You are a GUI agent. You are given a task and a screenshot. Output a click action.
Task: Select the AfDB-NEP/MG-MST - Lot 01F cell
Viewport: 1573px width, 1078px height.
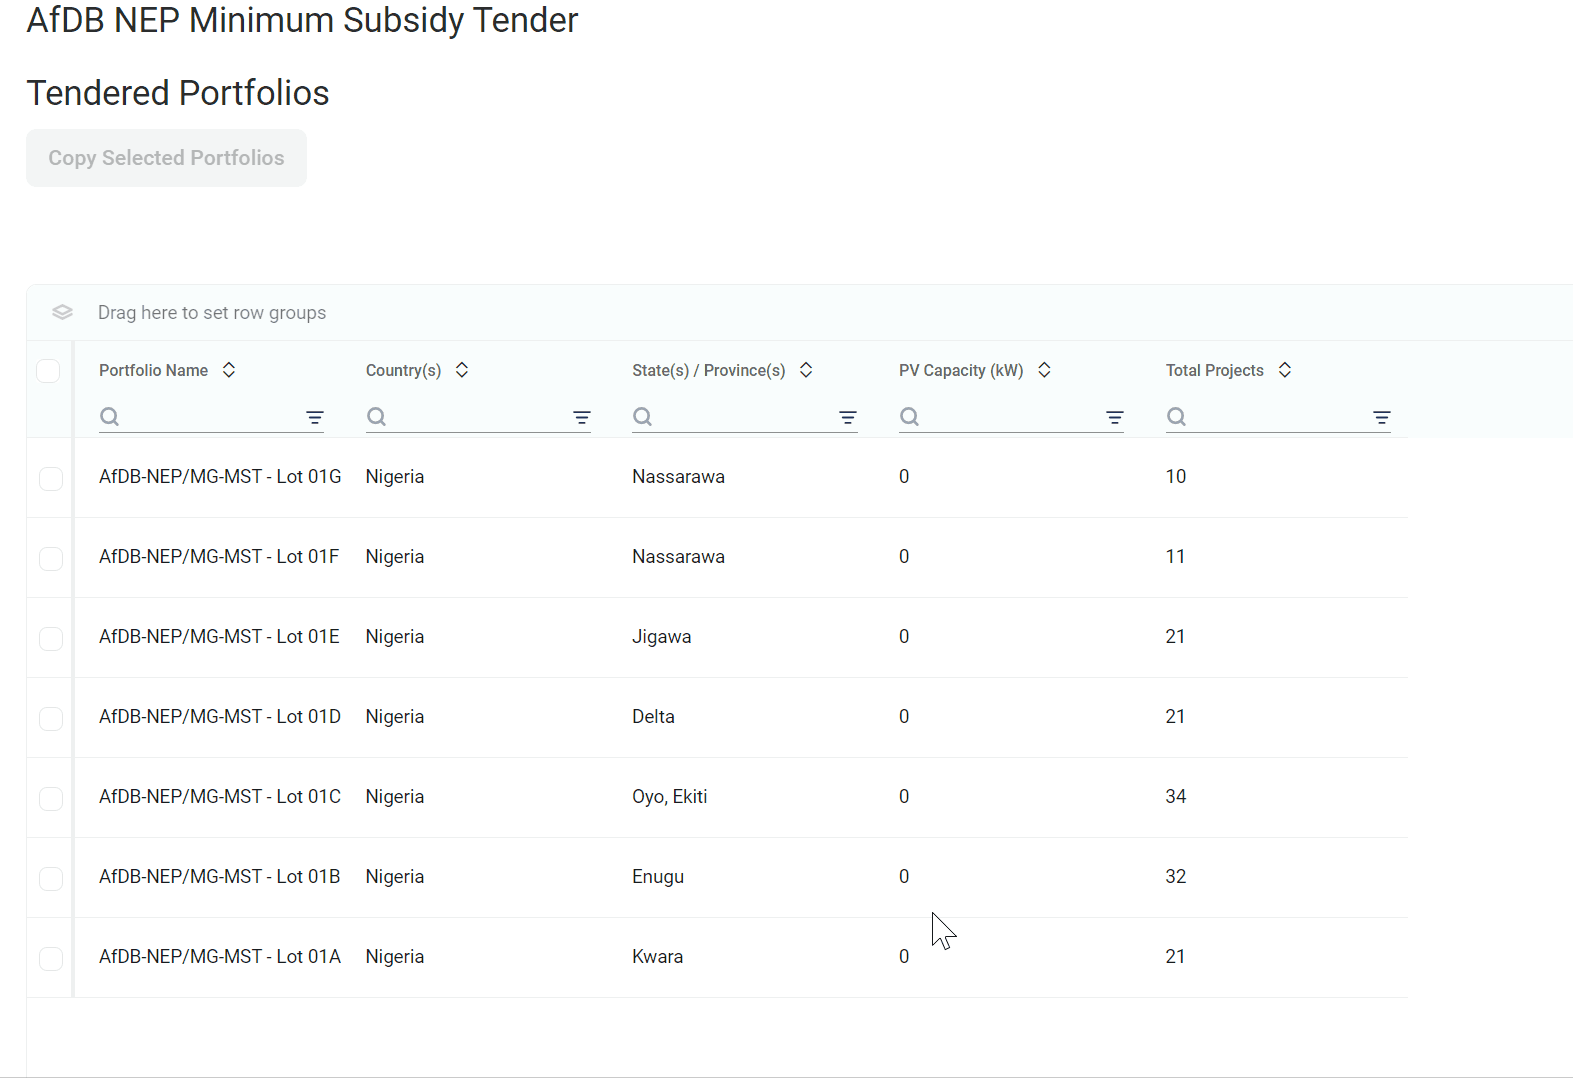pos(219,557)
